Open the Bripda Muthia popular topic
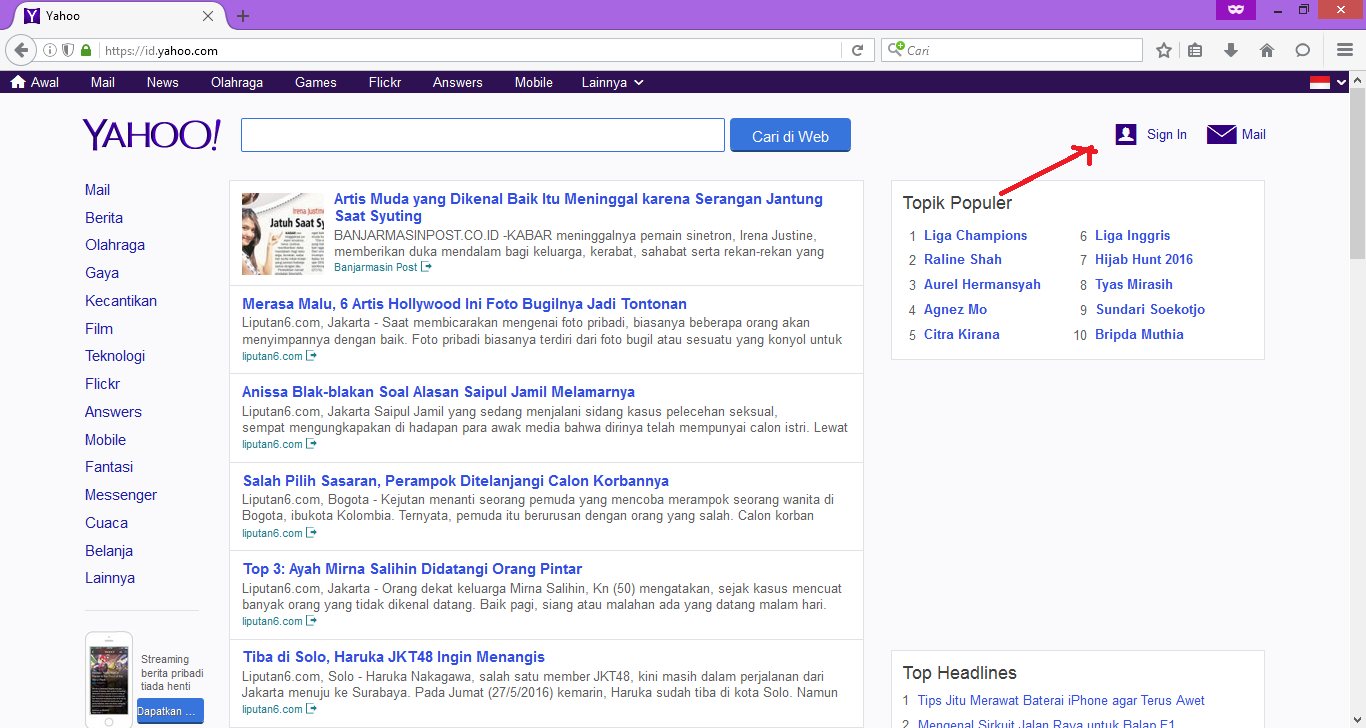This screenshot has height=728, width=1366. tap(1139, 334)
